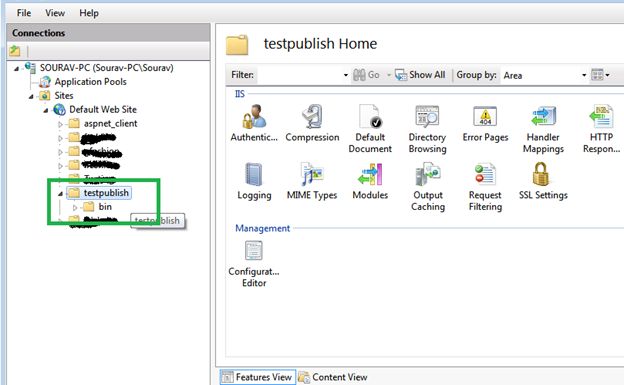Open Directory Browsing settings
The height and width of the screenshot is (385, 624).
pos(427,129)
